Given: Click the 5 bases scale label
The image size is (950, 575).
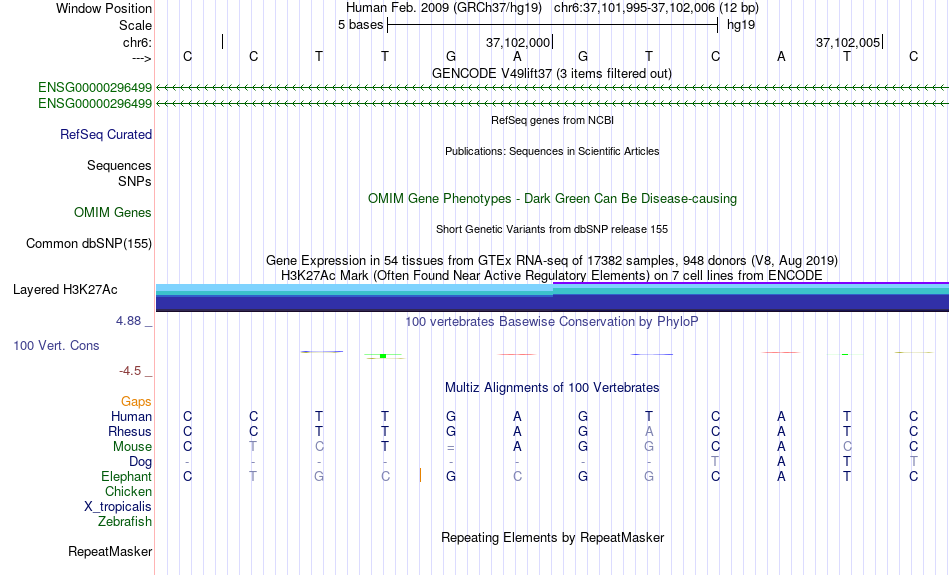Looking at the screenshot, I should coord(360,25).
